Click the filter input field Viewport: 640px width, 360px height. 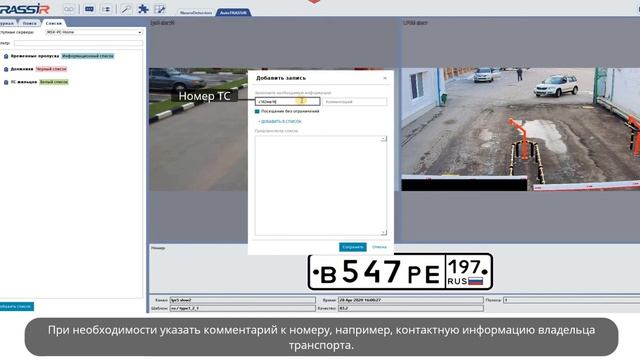click(x=78, y=43)
